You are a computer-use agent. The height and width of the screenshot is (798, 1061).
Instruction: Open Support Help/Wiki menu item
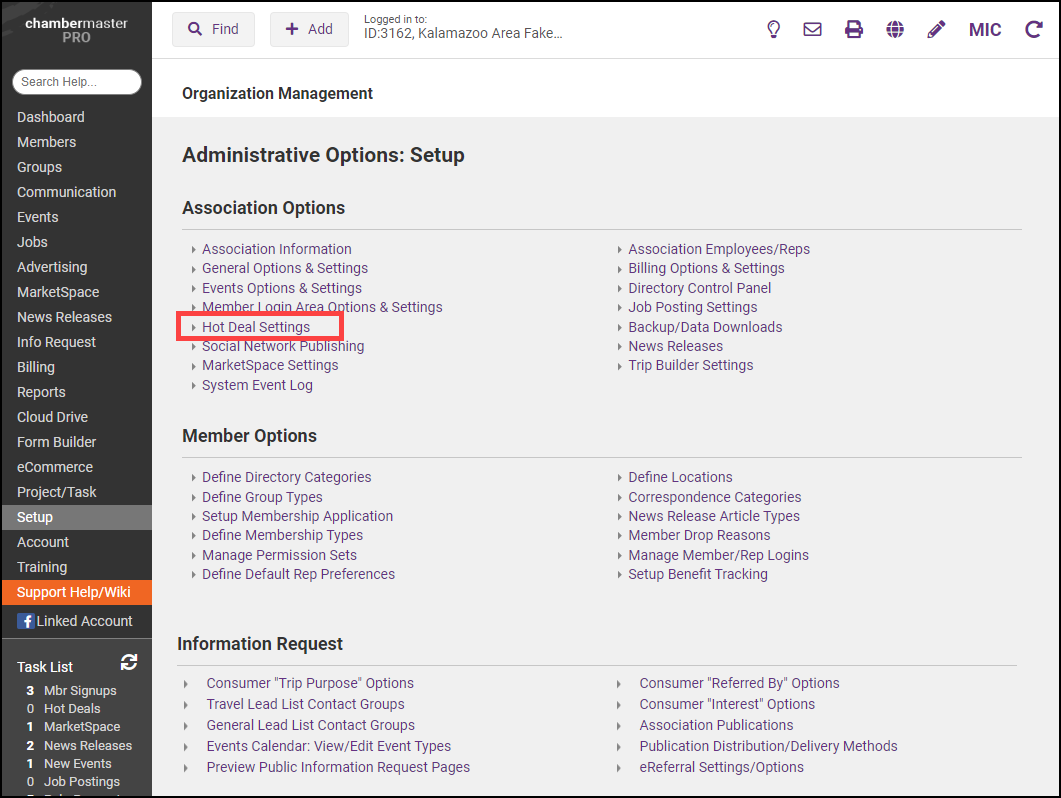pyautogui.click(x=74, y=592)
